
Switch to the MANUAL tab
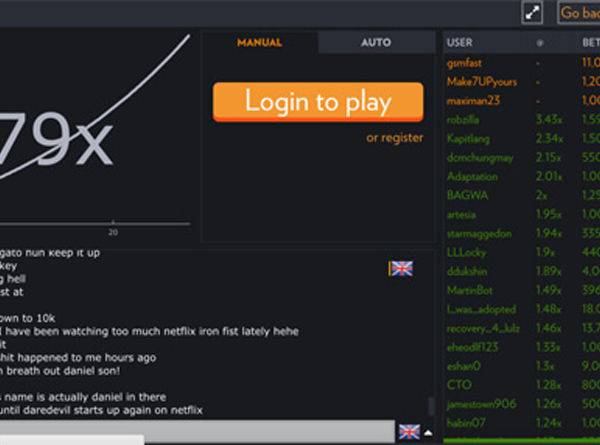[x=259, y=43]
